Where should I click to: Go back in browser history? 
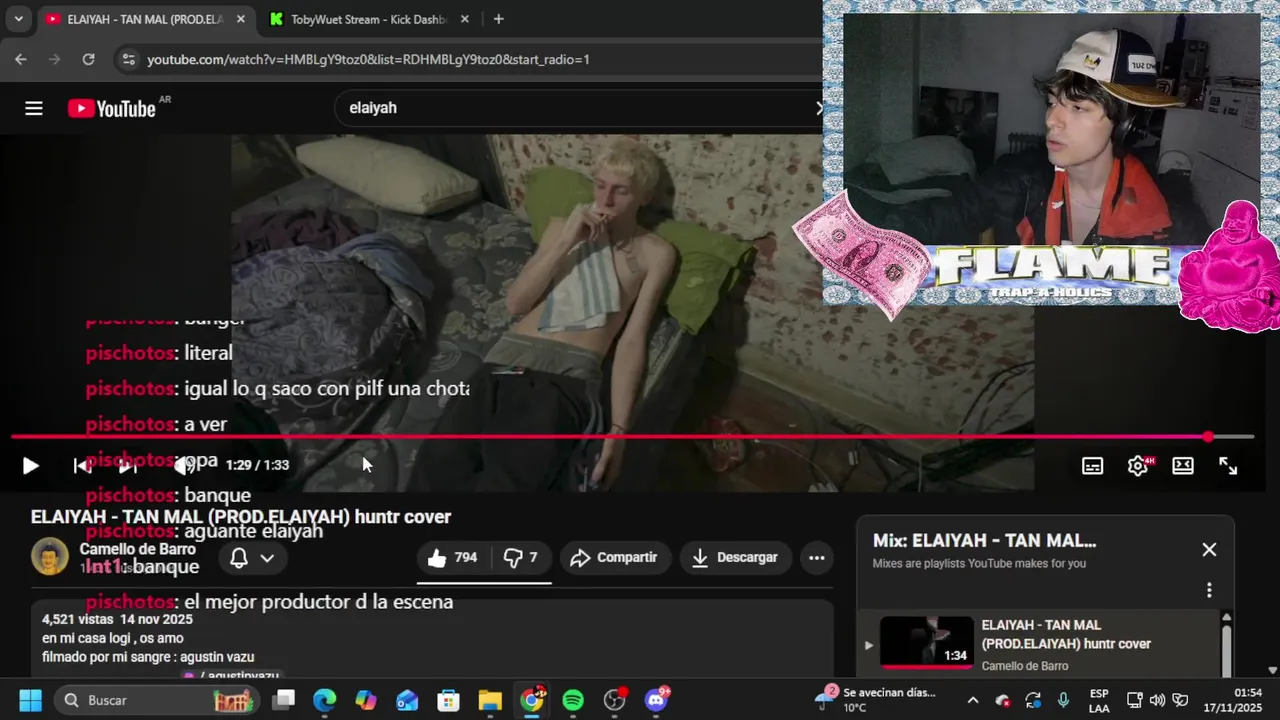(21, 59)
